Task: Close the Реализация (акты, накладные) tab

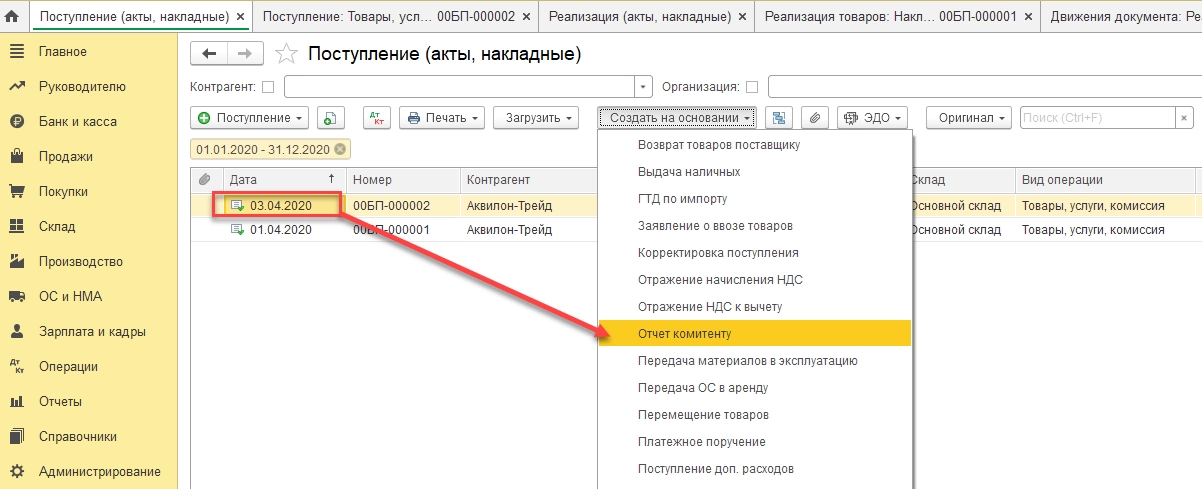Action: 740,17
